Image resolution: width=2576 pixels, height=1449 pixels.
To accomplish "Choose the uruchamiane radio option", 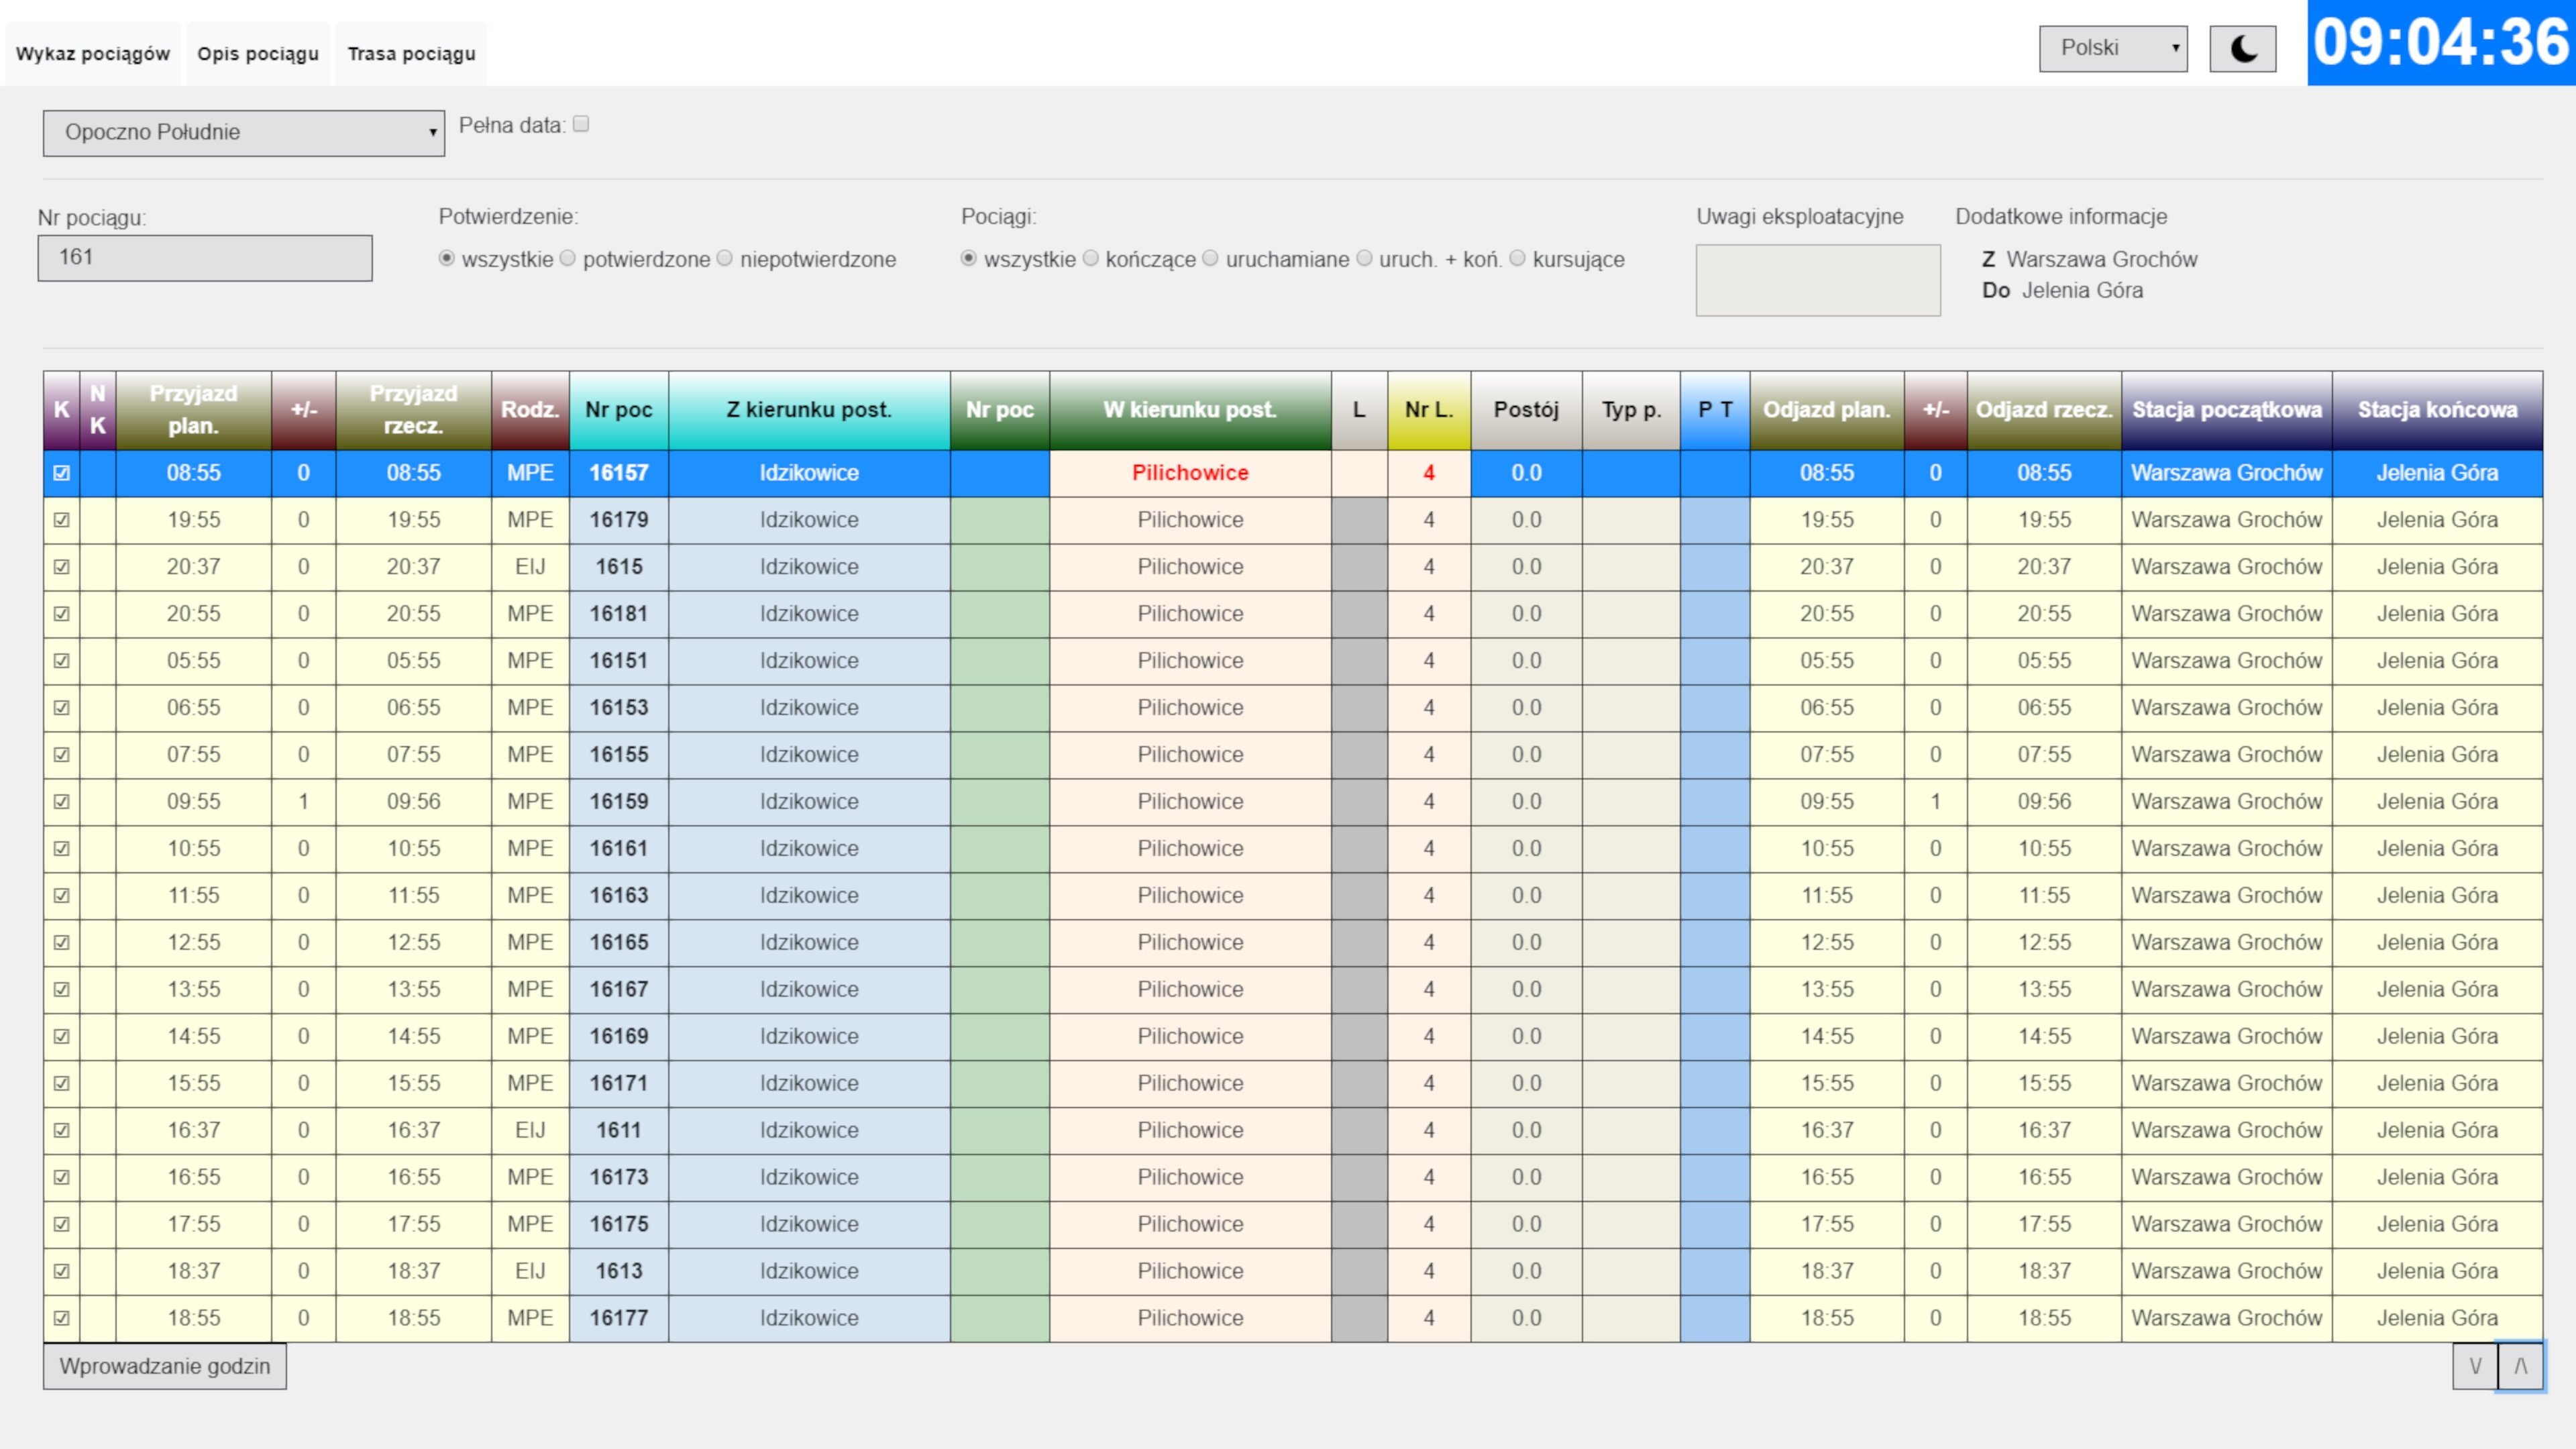I will 1210,259.
